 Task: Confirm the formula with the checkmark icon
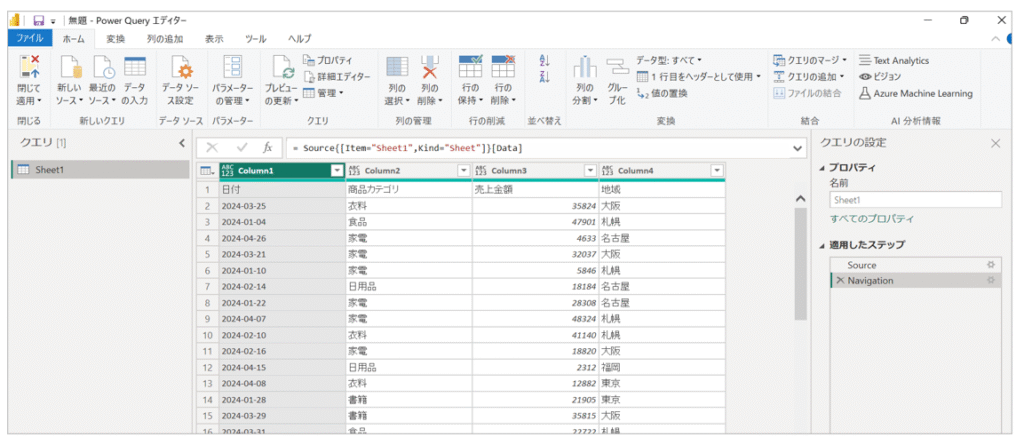pyautogui.click(x=242, y=148)
